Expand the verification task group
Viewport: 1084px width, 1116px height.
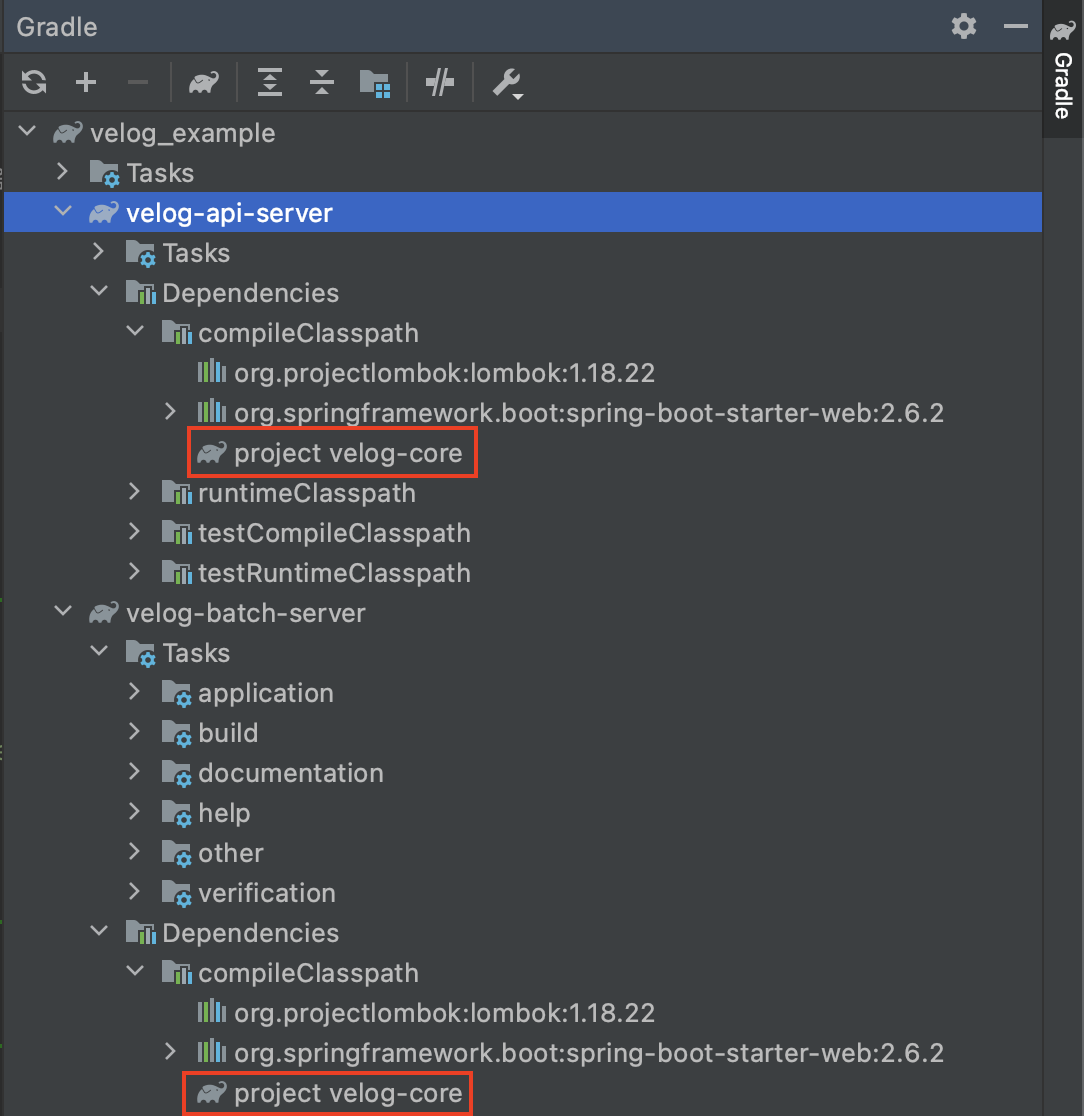pyautogui.click(x=135, y=890)
